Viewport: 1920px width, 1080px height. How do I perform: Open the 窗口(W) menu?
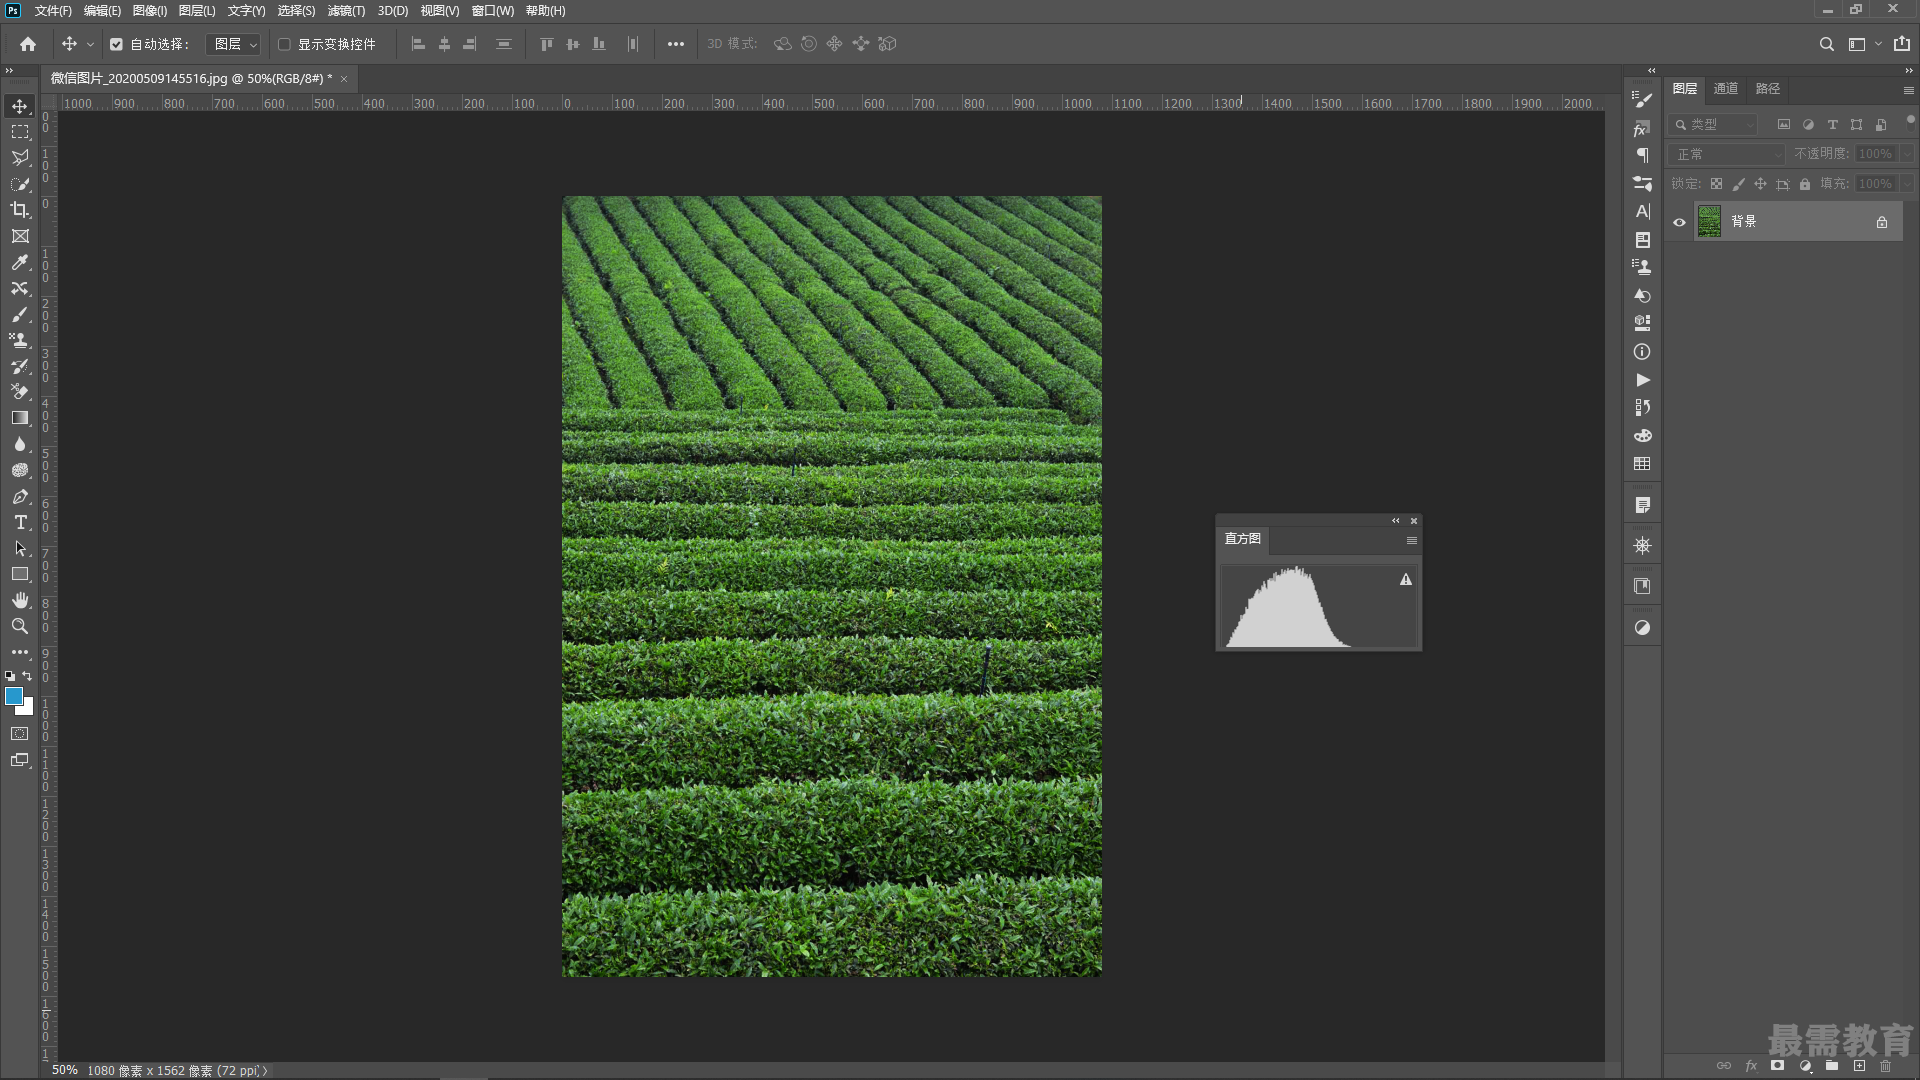click(493, 10)
